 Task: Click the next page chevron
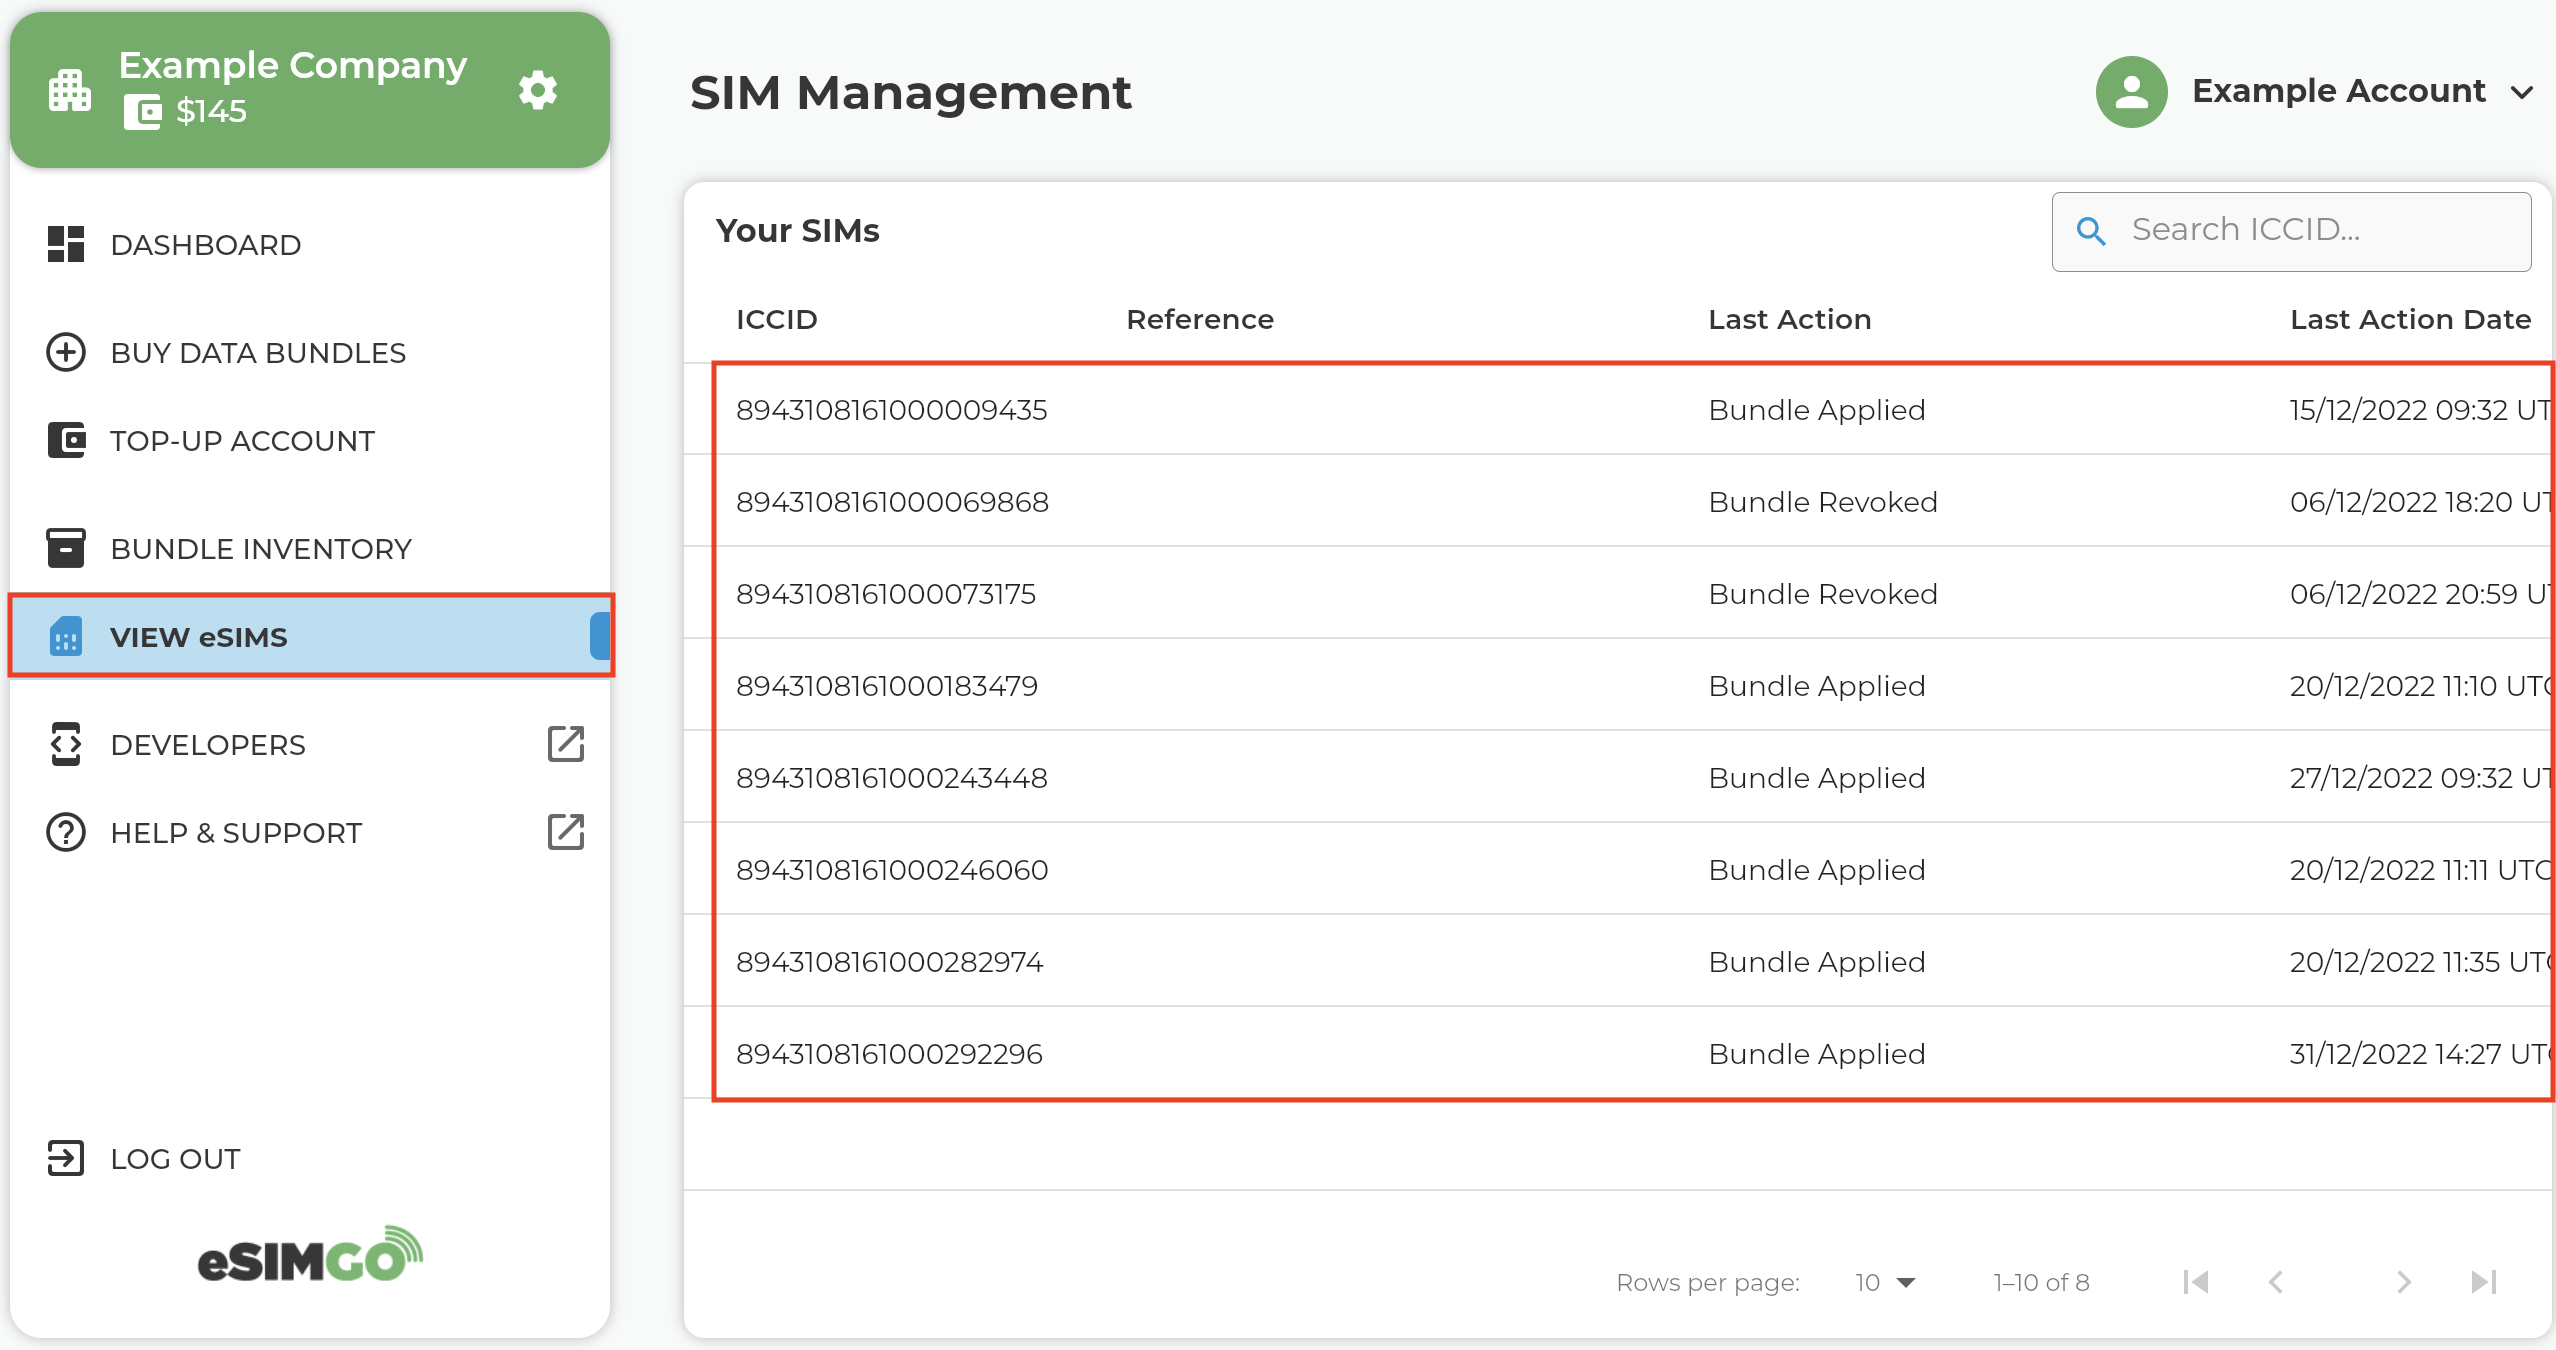(2404, 1282)
